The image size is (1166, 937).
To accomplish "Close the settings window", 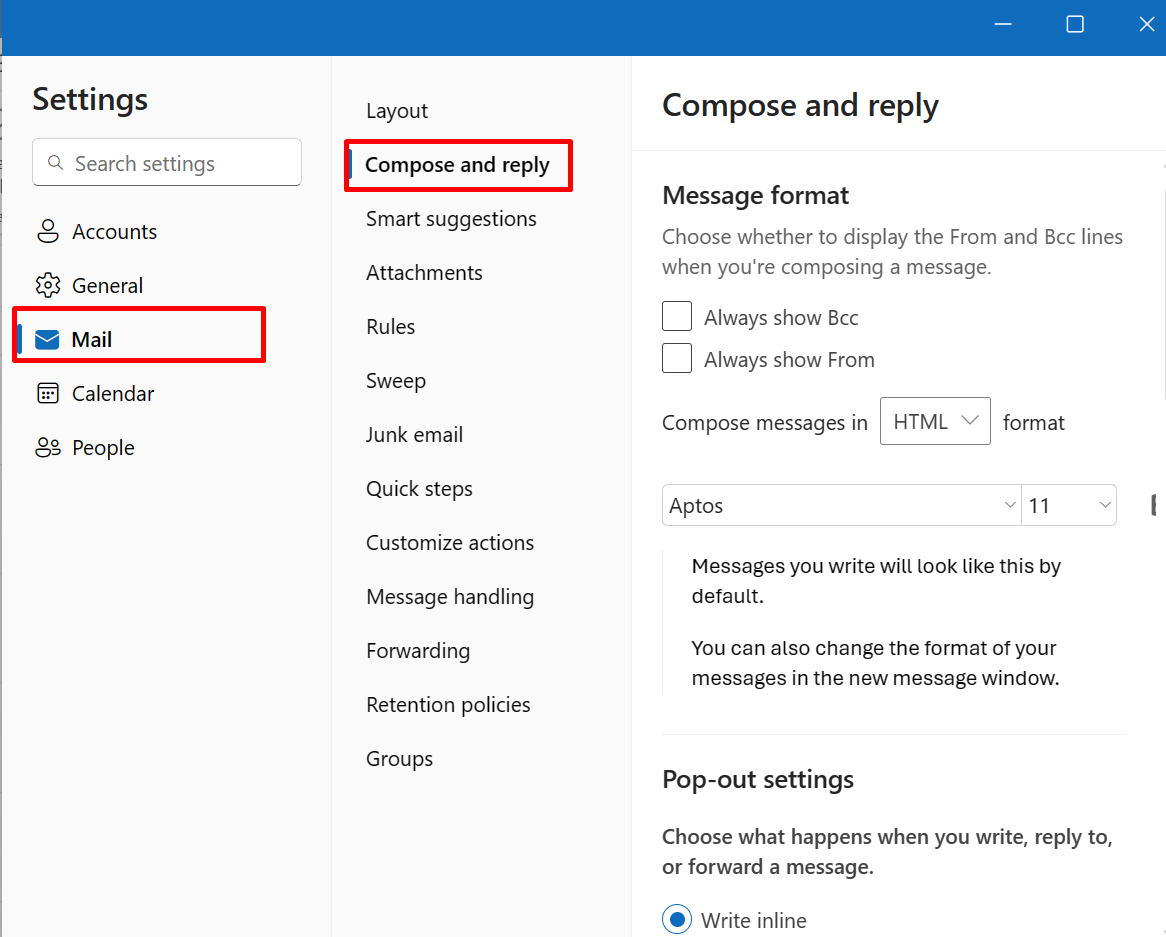I will [x=1146, y=25].
